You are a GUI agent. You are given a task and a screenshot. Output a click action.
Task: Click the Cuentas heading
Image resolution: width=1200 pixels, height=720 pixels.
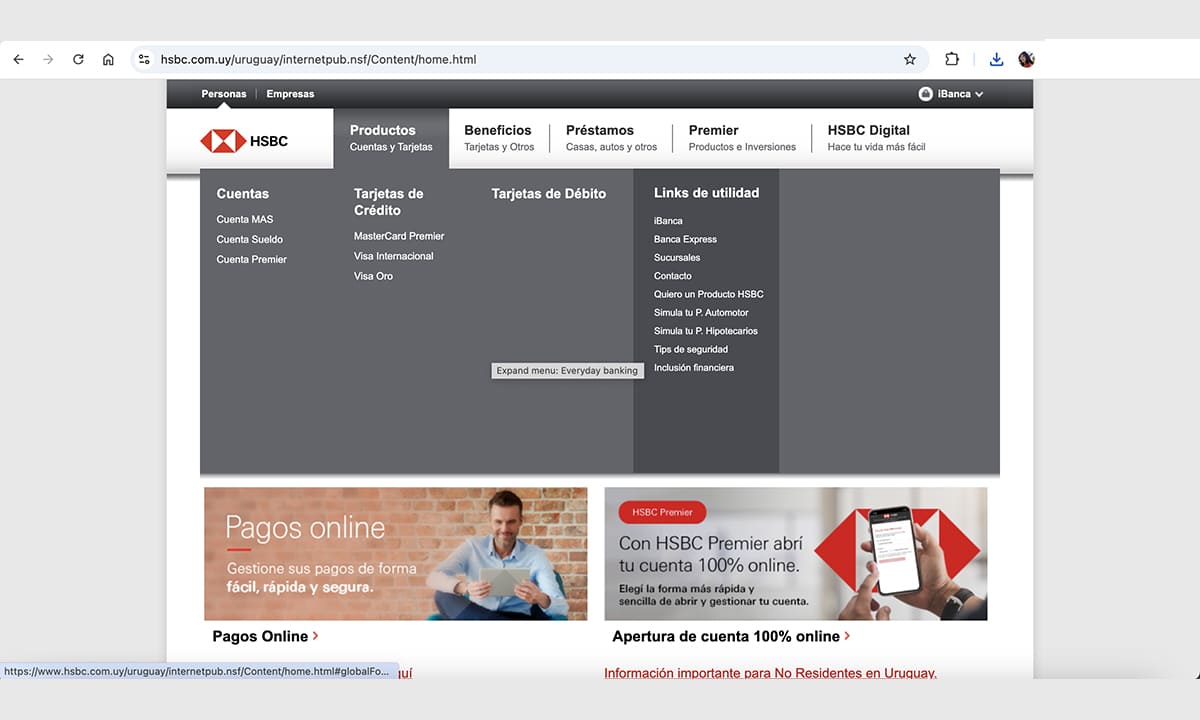(242, 194)
